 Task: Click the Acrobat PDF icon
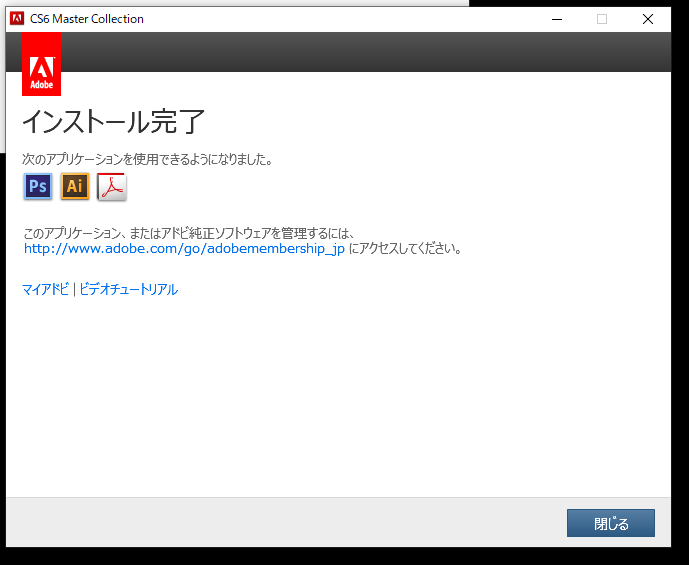point(112,187)
